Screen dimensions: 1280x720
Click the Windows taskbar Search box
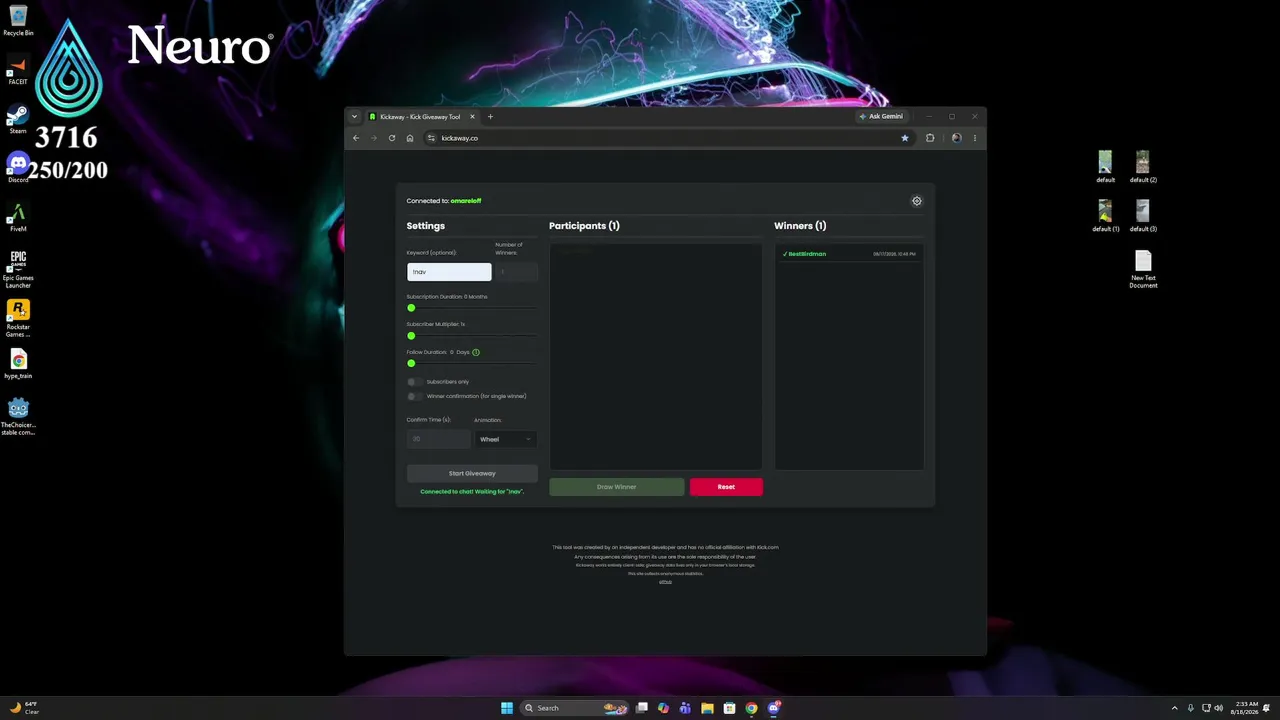[x=572, y=708]
